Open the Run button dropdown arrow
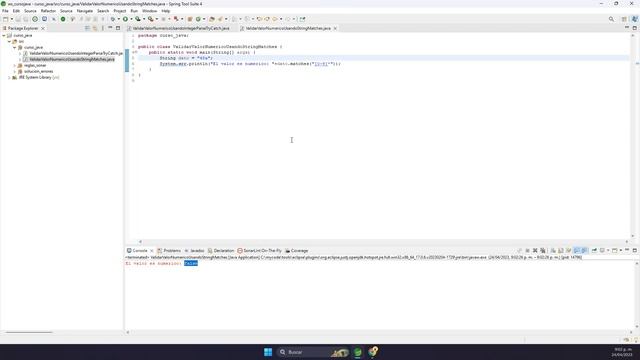This screenshot has height=360, width=640. (131, 19)
